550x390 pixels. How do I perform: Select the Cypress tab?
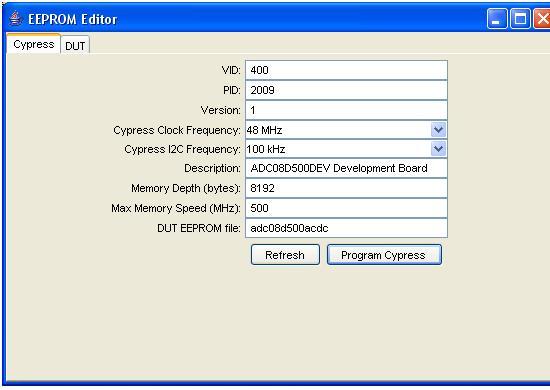pos(34,44)
